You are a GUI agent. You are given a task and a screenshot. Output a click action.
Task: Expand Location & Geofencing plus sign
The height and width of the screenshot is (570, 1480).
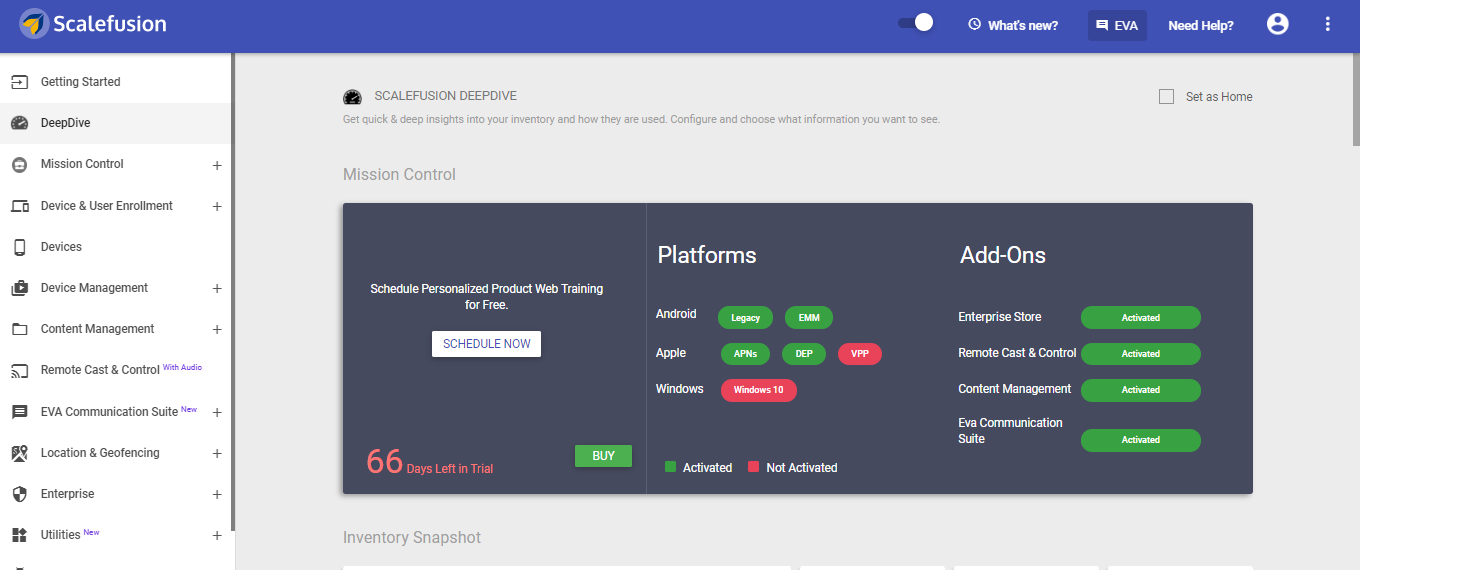217,453
